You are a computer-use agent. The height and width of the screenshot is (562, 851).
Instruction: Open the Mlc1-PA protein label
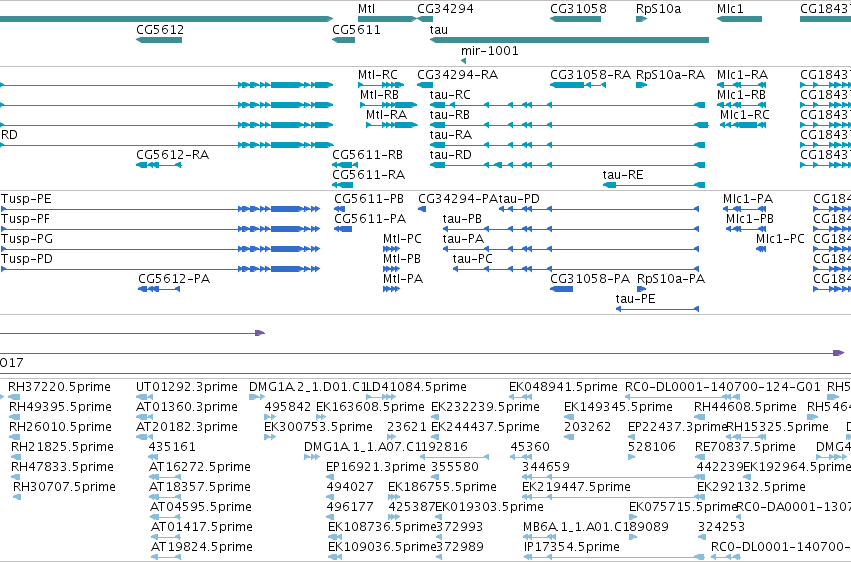point(748,199)
